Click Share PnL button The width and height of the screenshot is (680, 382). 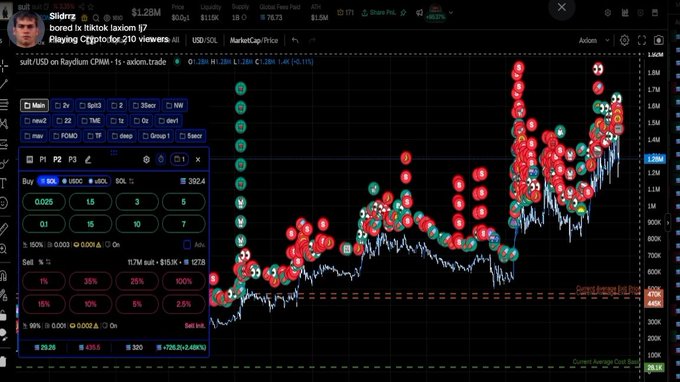(379, 13)
